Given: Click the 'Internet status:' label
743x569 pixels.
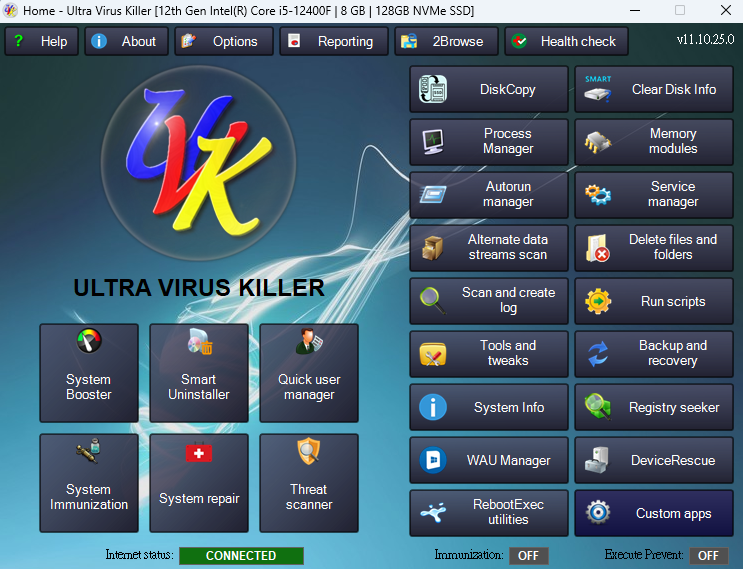Looking at the screenshot, I should click(139, 555).
